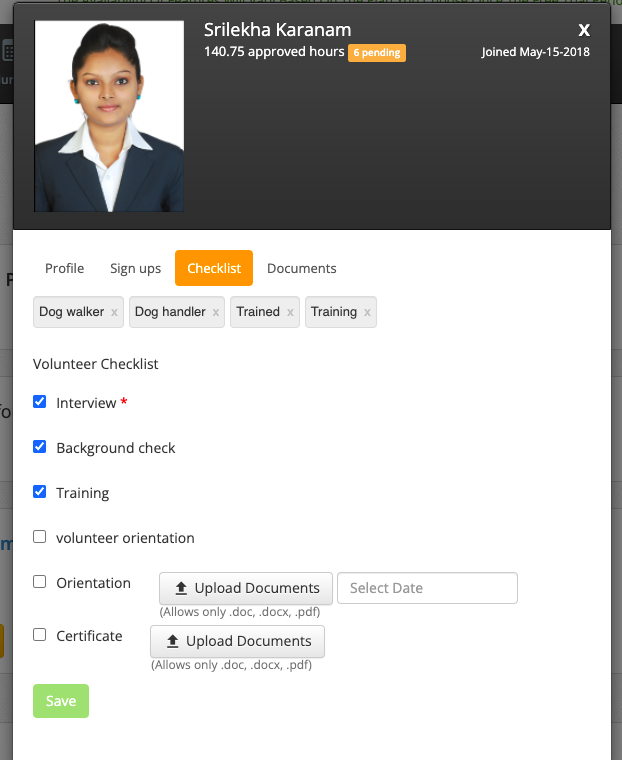Remove the Dog handler tag
Viewport: 622px width, 760px height.
tap(216, 313)
